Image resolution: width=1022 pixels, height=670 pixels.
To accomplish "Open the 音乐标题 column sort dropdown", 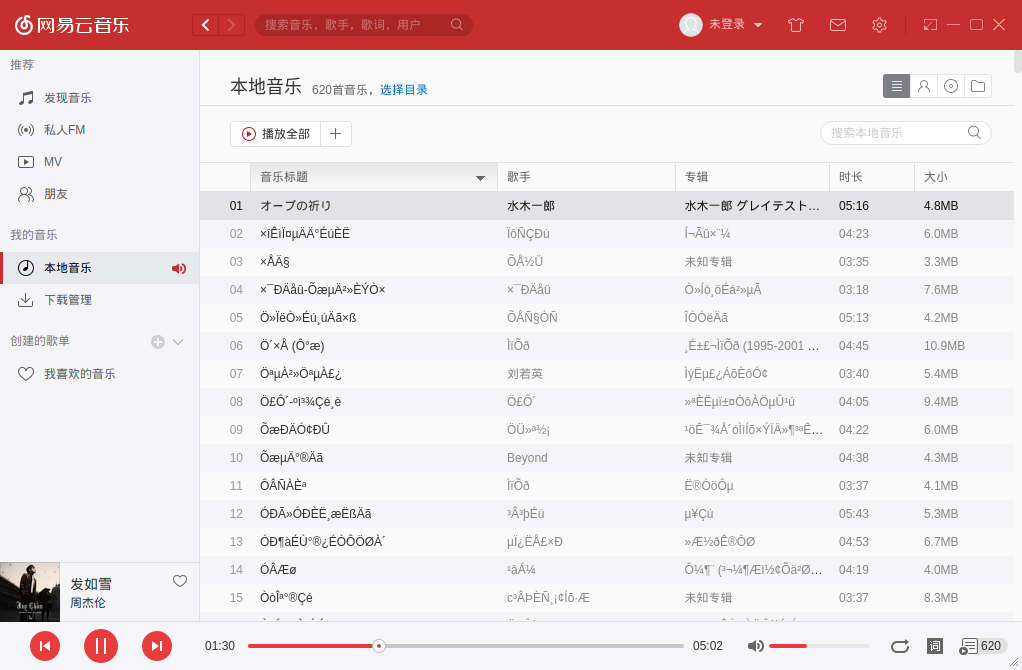I will click(480, 177).
